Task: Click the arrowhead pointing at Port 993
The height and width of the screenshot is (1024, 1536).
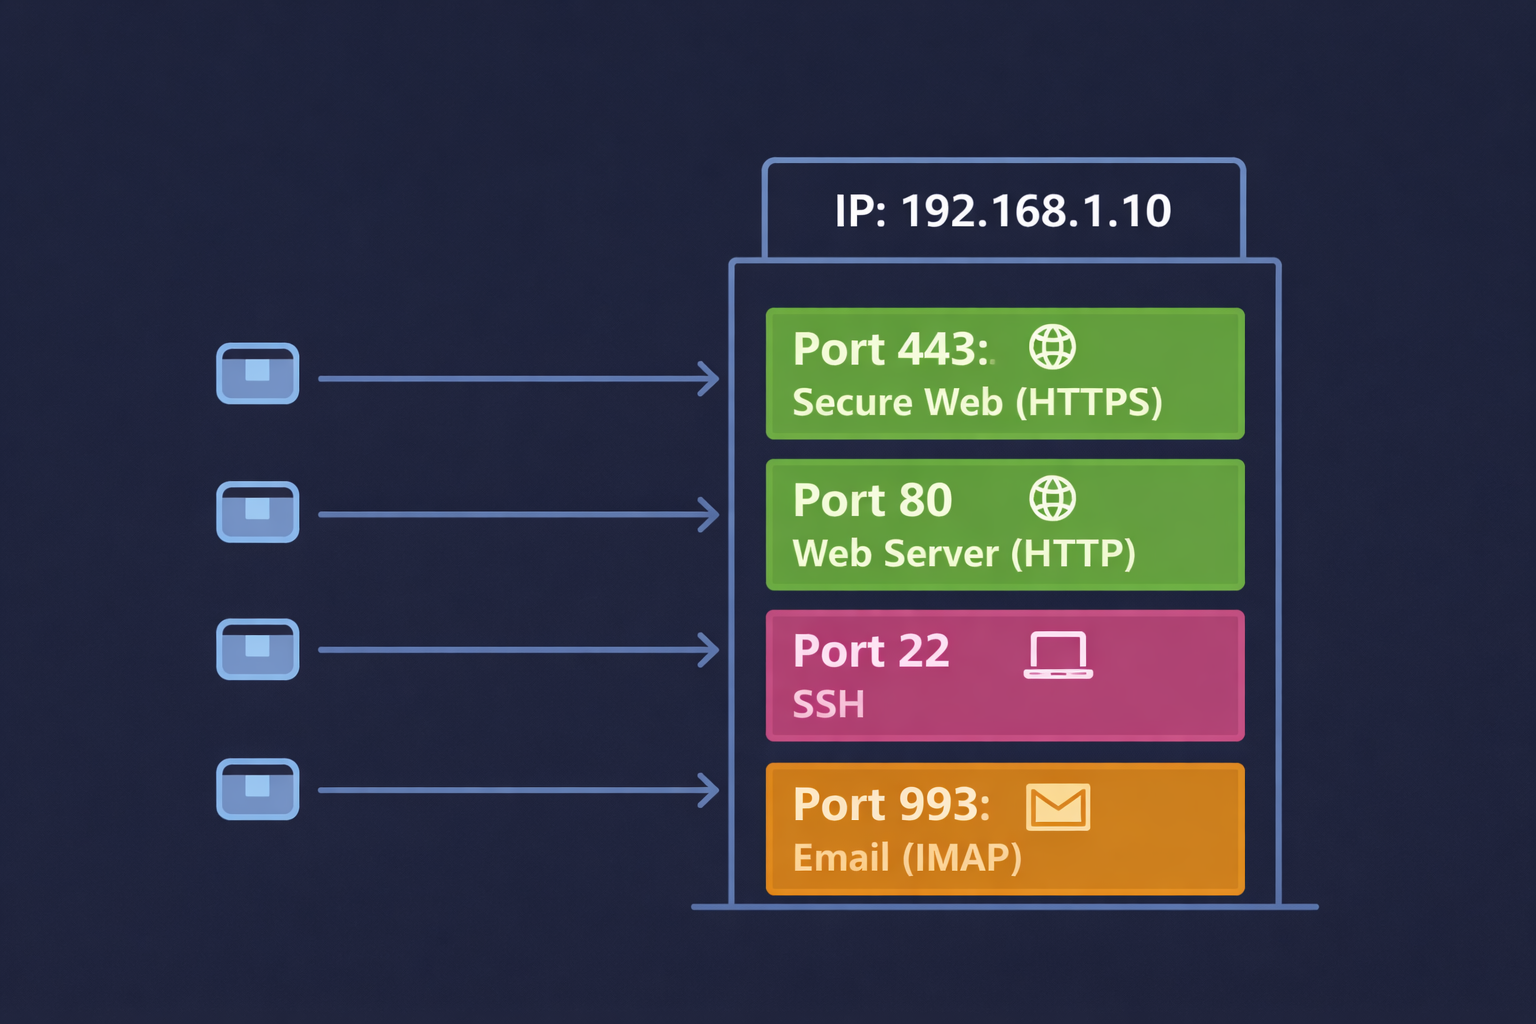Action: [709, 790]
